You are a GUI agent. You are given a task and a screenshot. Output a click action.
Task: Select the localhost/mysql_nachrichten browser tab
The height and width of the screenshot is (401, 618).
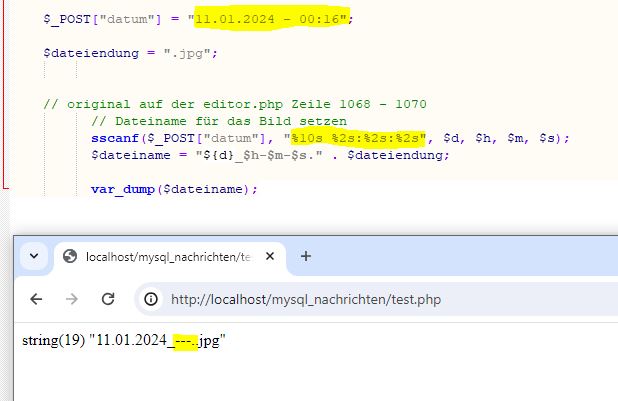click(x=160, y=257)
